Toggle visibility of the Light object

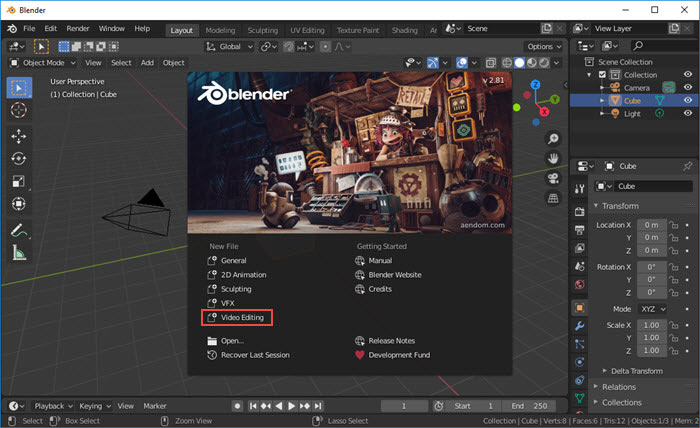click(687, 113)
